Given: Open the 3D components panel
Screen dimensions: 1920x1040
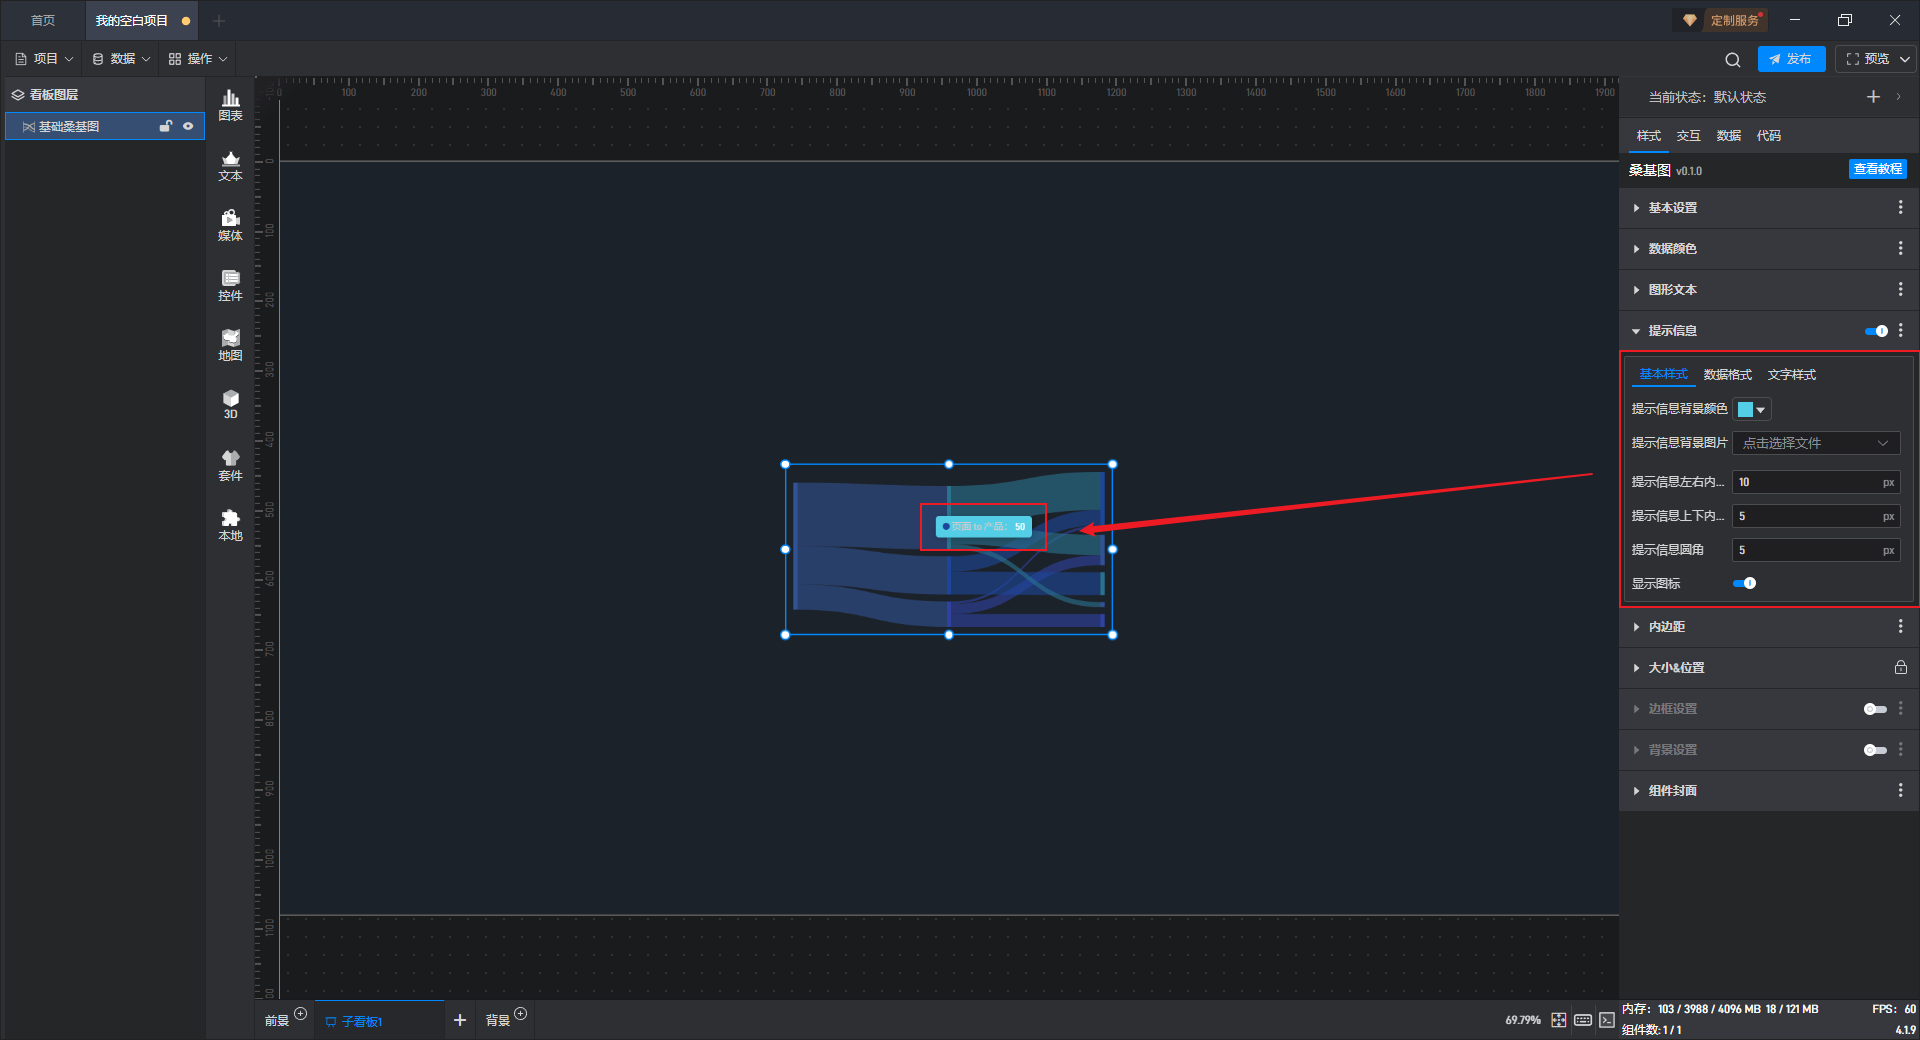Looking at the screenshot, I should click(230, 404).
